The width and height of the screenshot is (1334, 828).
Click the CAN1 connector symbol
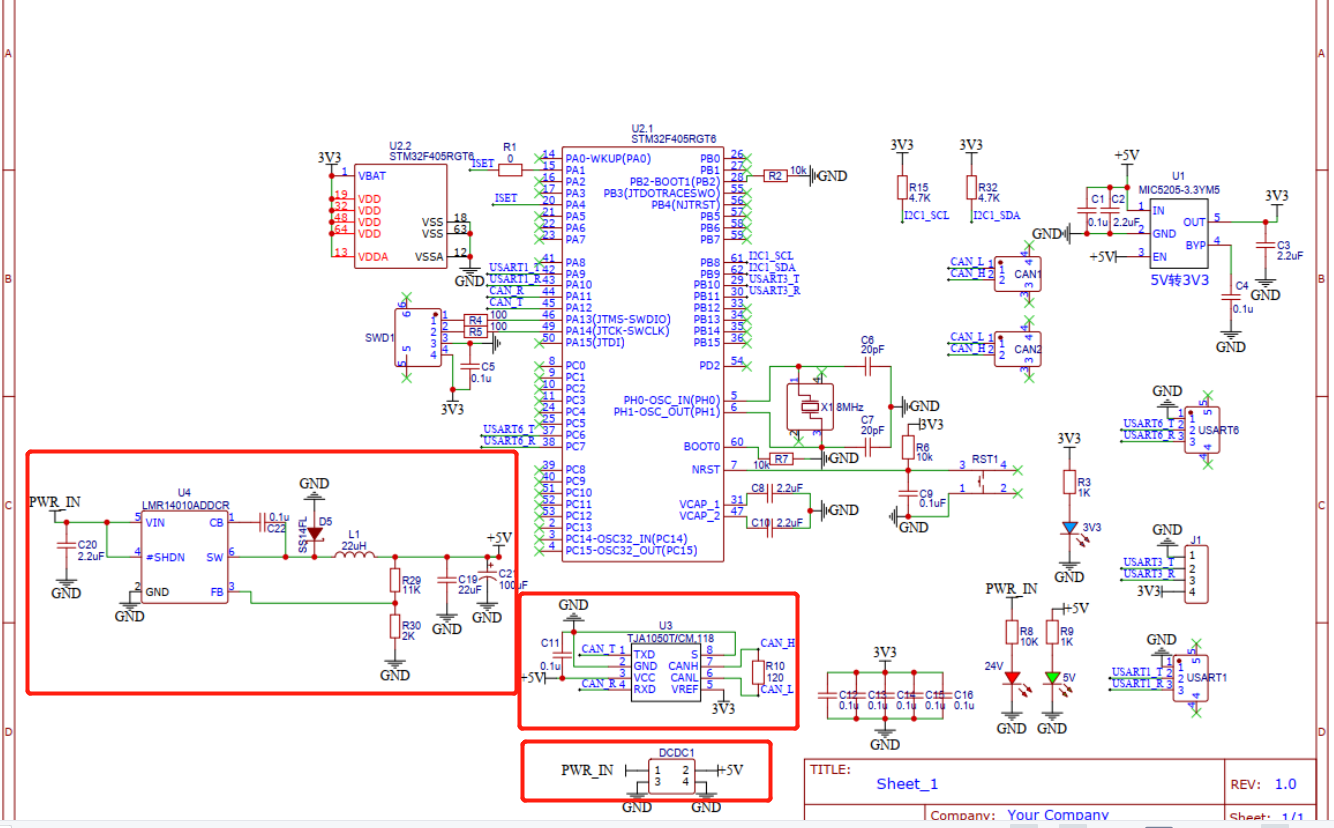click(x=1018, y=274)
